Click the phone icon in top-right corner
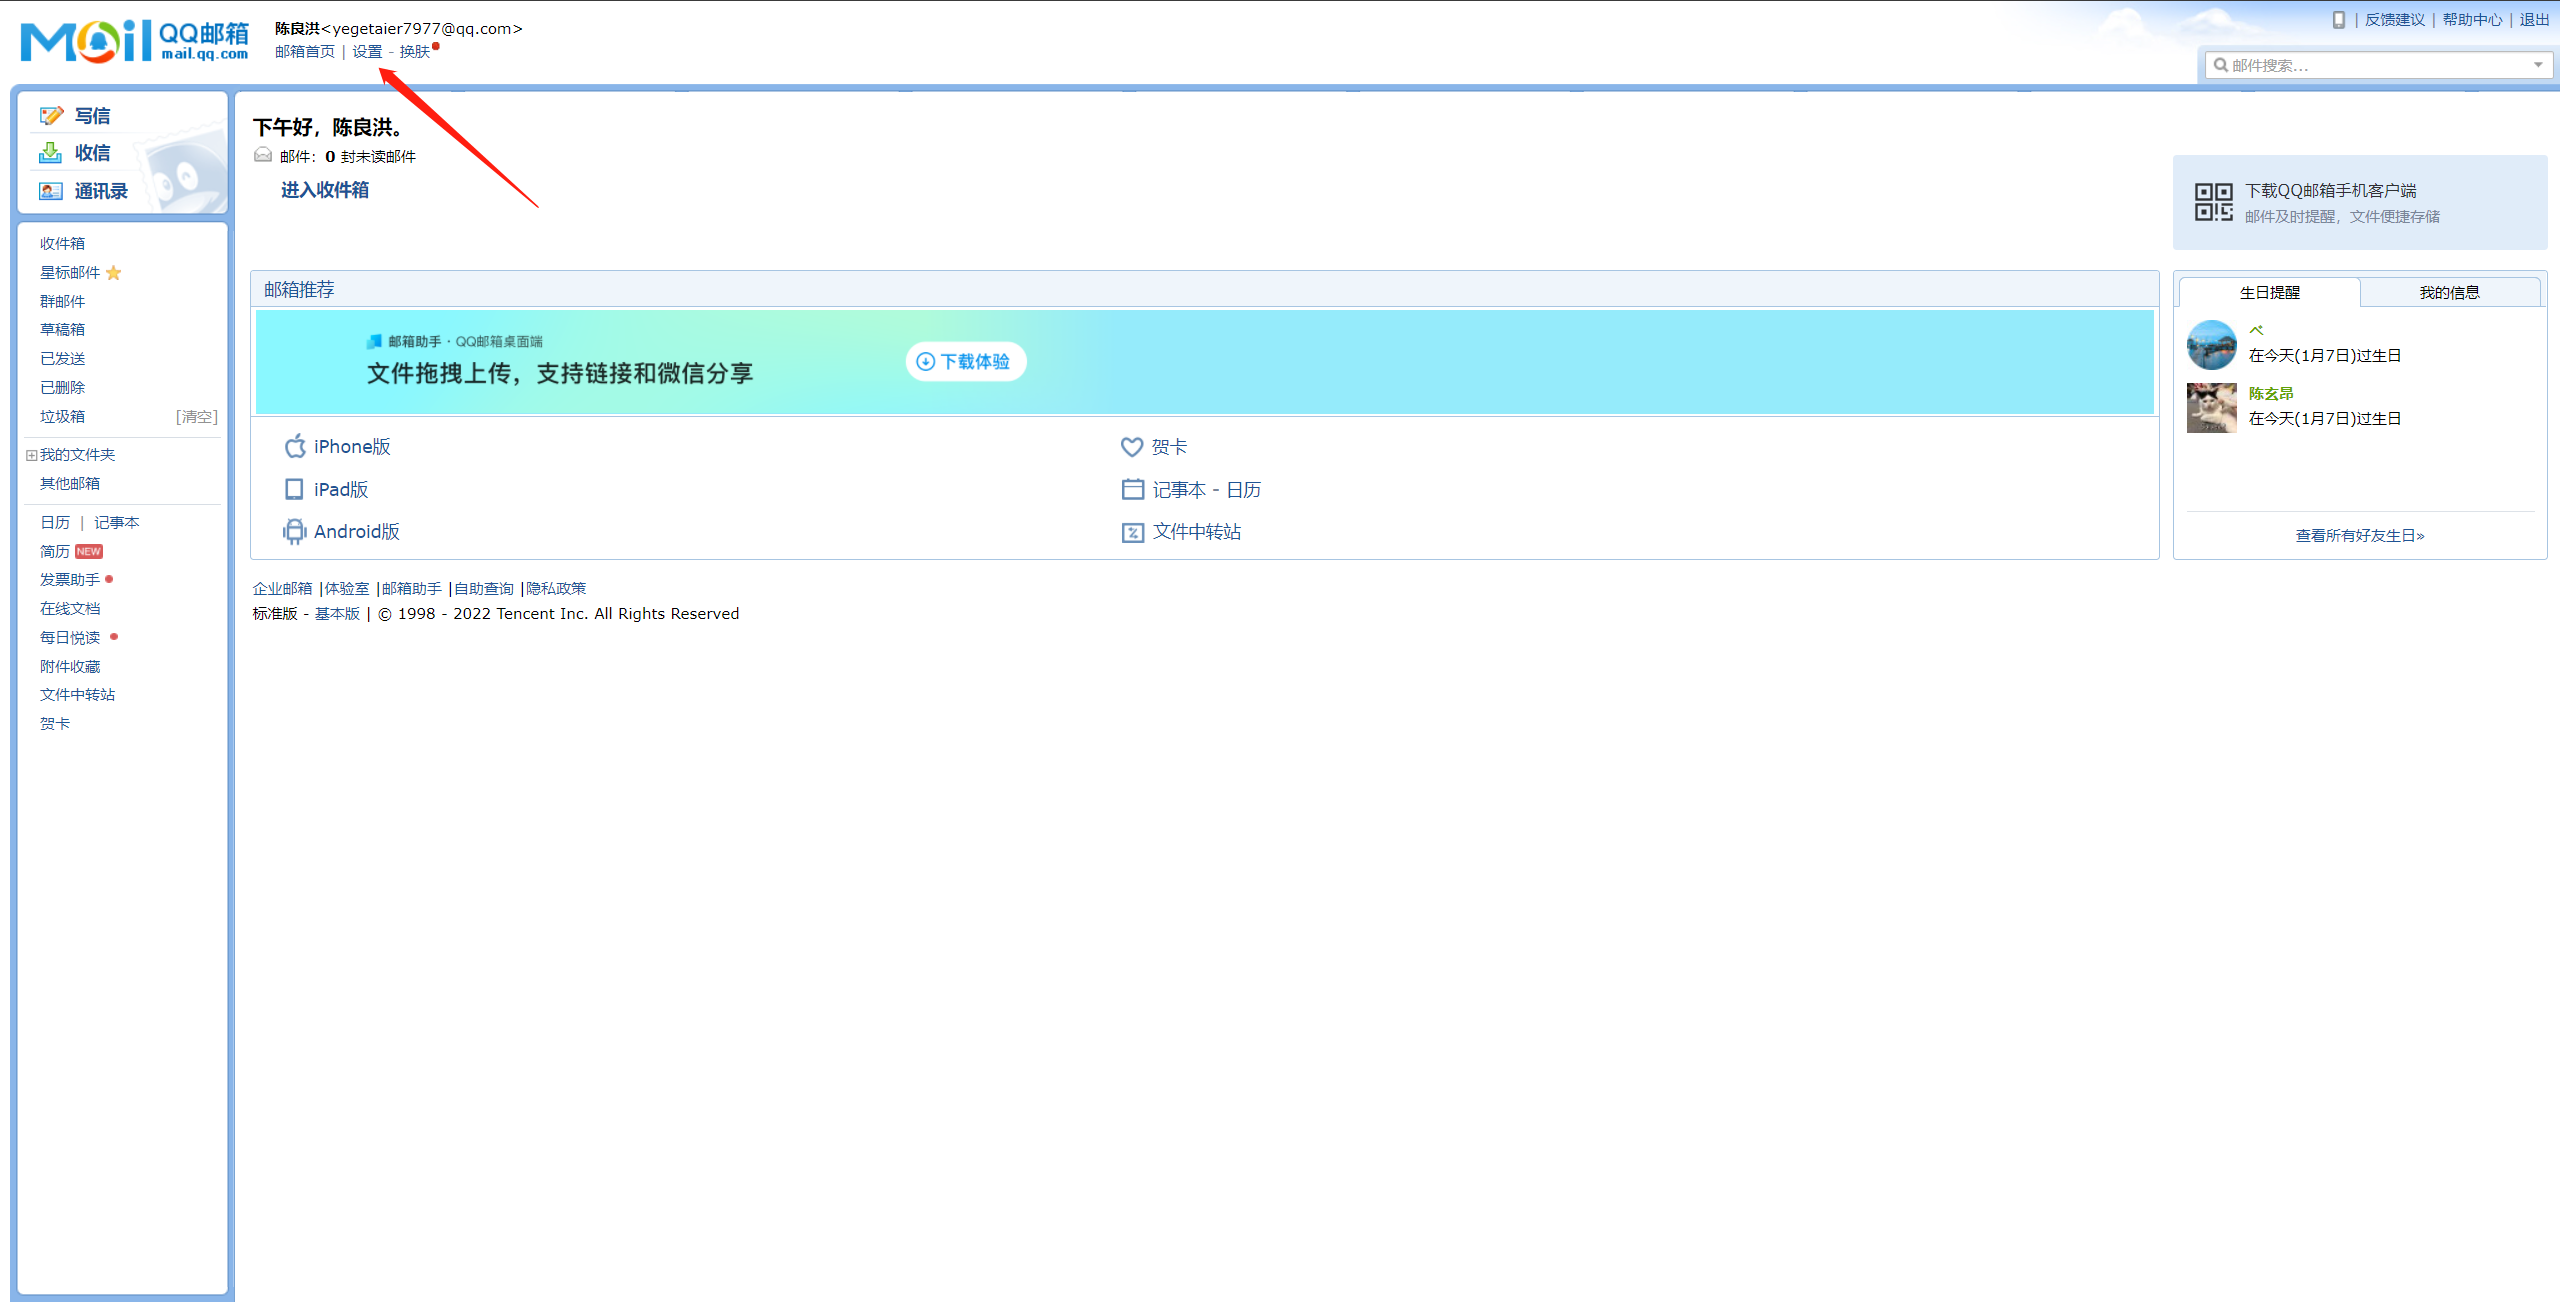 (x=2338, y=19)
